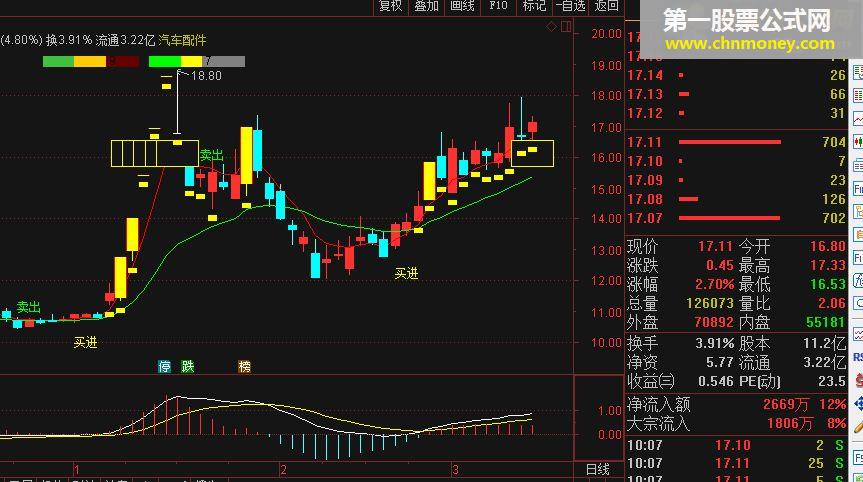This screenshot has width=863, height=482.
Task: Click the 标记 mark button
Action: coord(534,6)
